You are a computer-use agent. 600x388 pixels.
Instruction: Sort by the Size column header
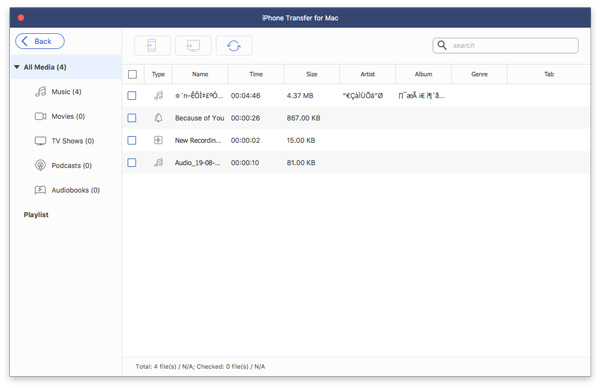(x=312, y=74)
